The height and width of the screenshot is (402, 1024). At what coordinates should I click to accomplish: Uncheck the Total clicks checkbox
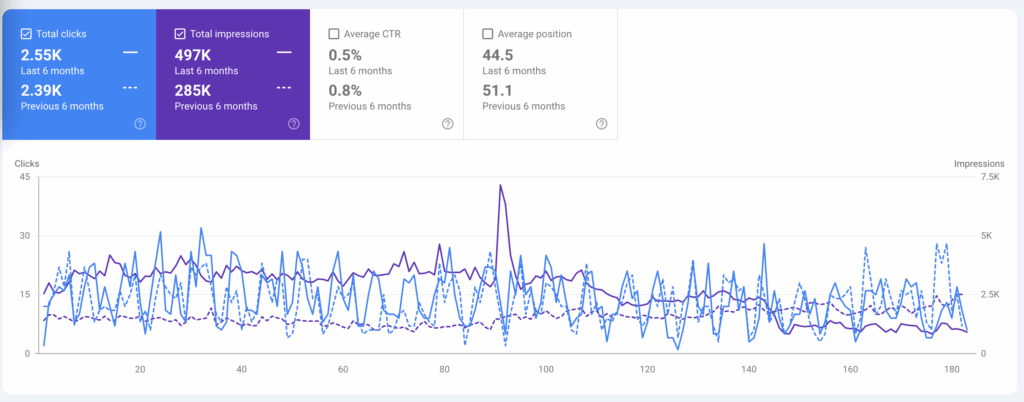point(26,33)
